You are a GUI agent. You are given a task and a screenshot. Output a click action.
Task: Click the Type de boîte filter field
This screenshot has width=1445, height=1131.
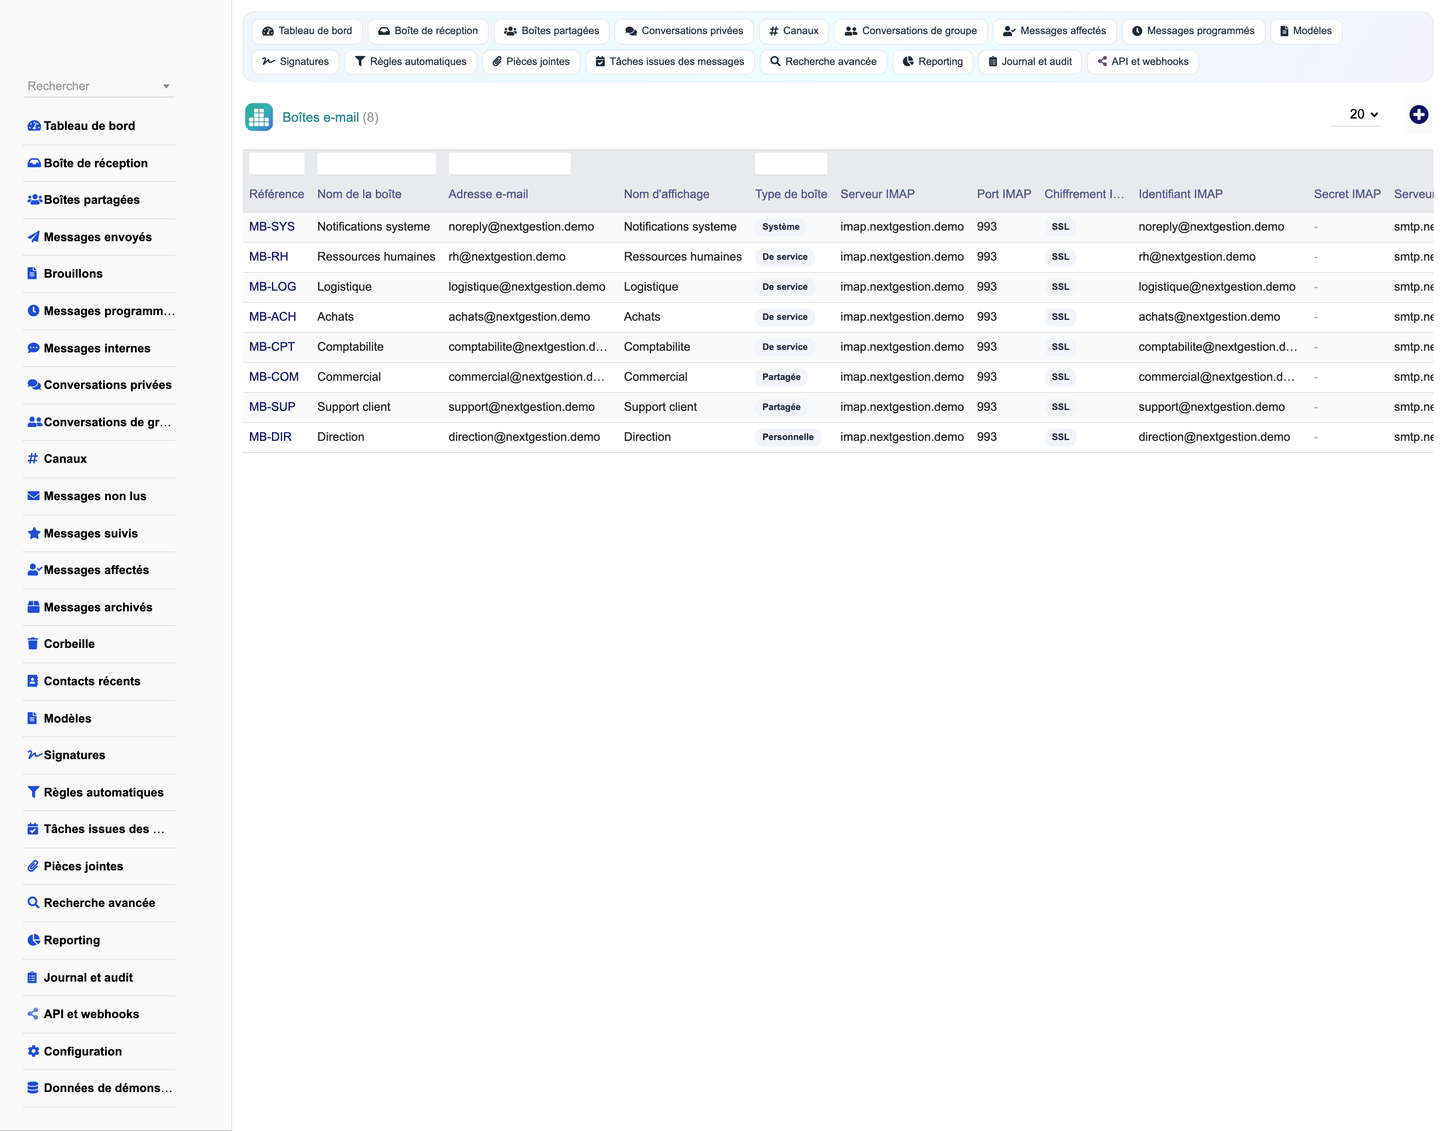(791, 164)
